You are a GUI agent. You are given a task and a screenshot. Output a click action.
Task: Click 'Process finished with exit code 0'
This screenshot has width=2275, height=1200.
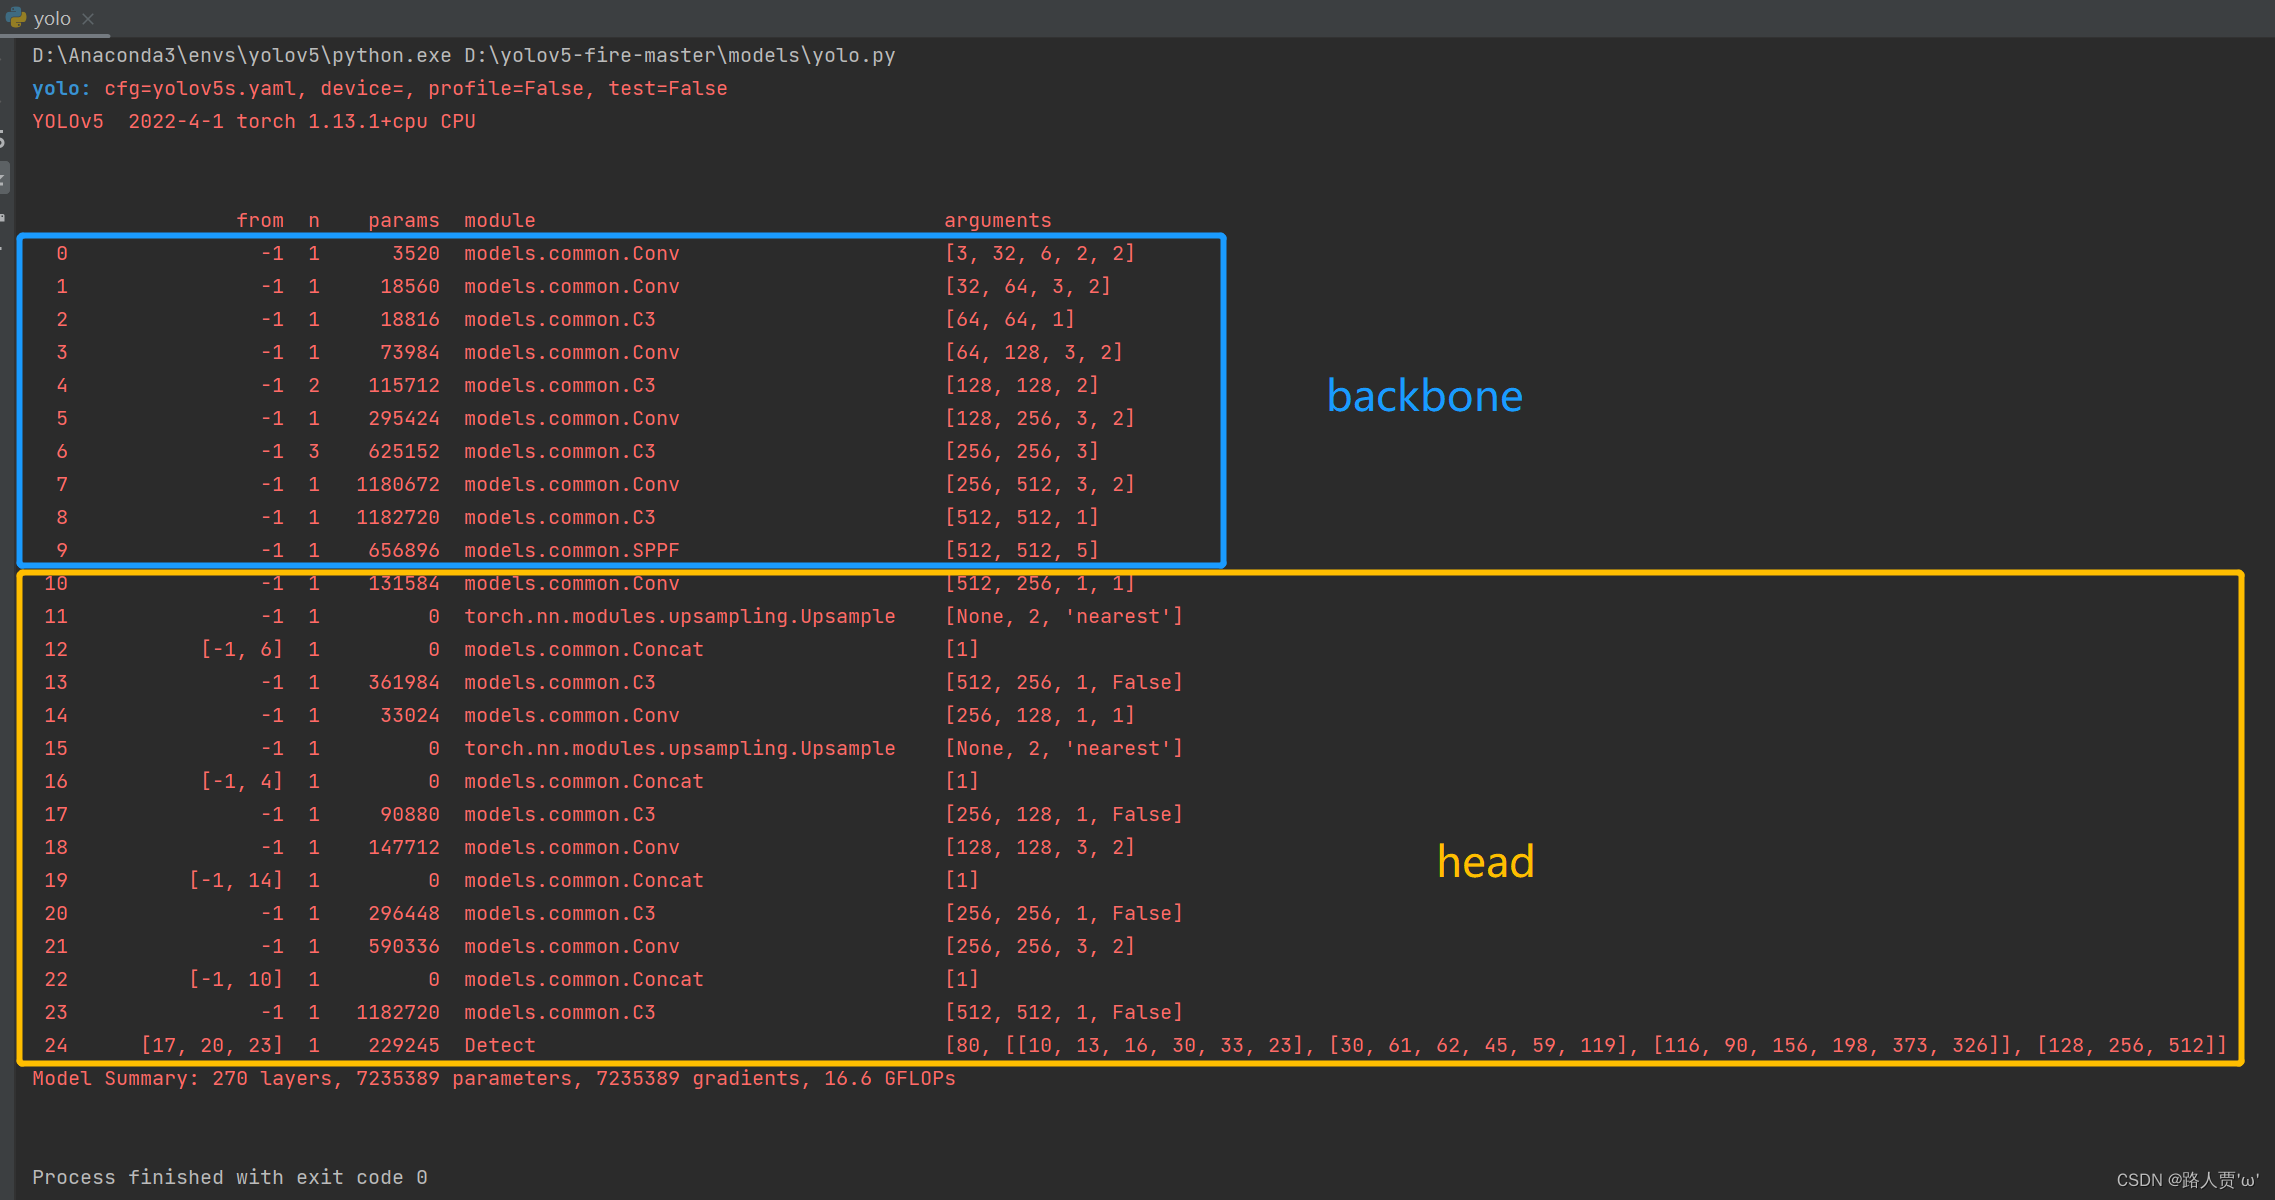coord(229,1177)
